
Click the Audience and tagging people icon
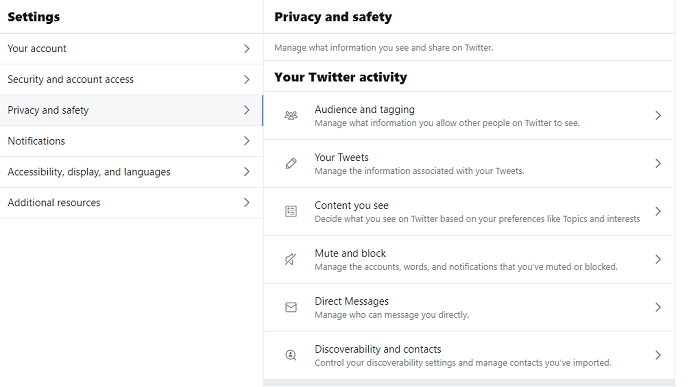click(291, 116)
